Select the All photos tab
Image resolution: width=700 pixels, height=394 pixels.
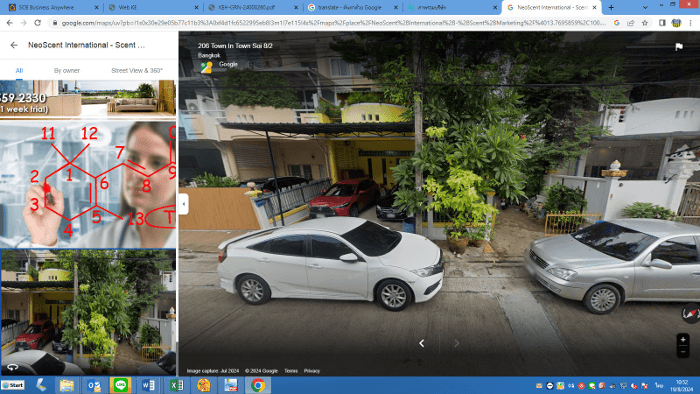pos(19,71)
